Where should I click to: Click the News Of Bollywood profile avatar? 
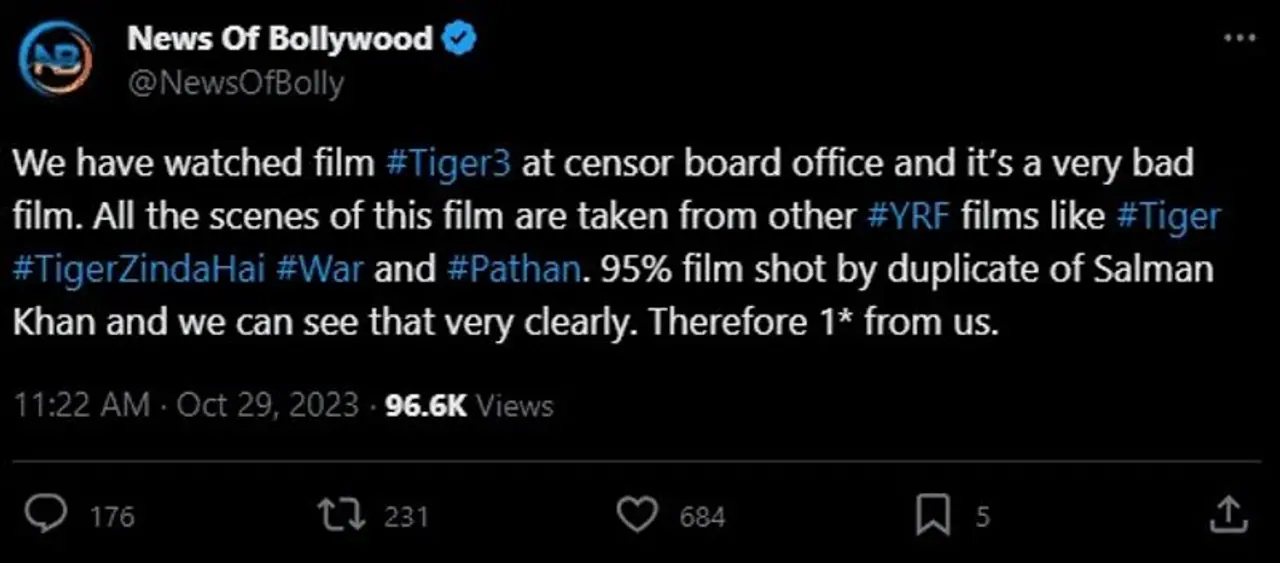click(x=55, y=59)
